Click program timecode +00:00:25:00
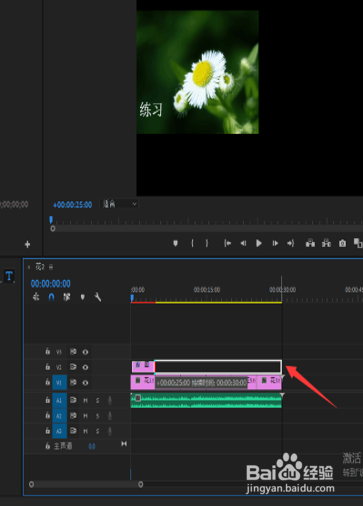 (73, 204)
